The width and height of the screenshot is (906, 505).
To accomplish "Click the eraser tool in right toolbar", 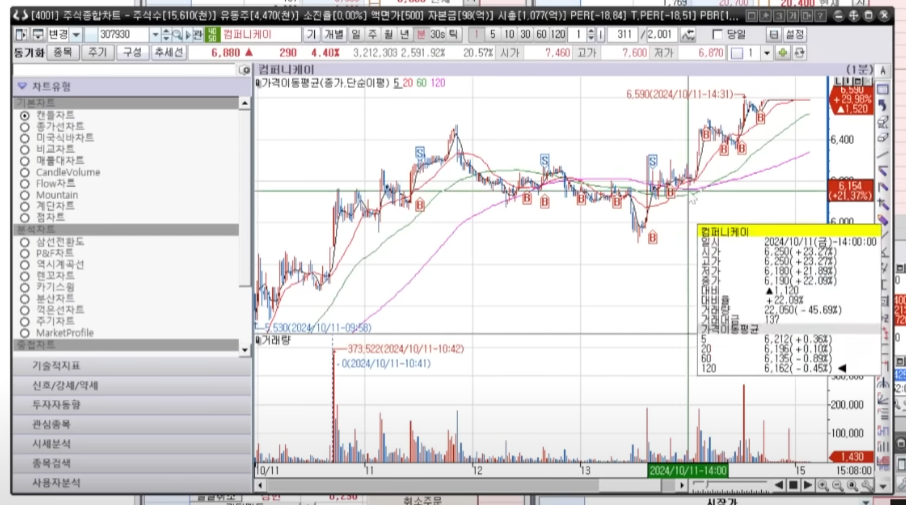I will pos(882,138).
